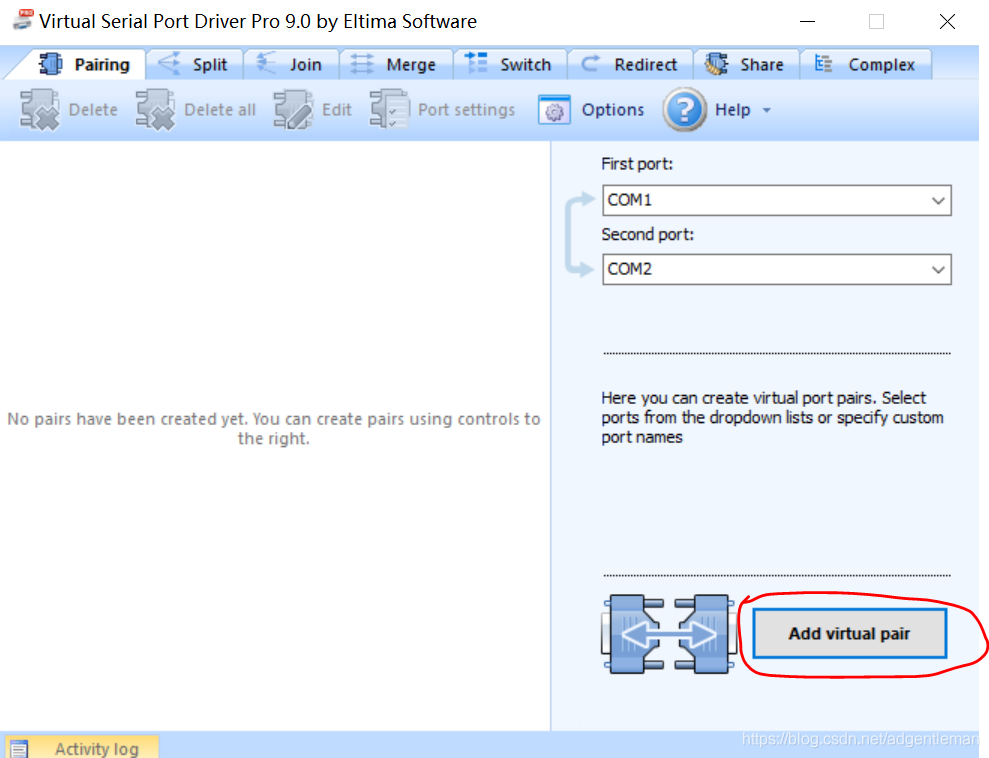Screen dimensions: 989x758
Task: Click the Redirect tab arrow icon
Action: (590, 63)
